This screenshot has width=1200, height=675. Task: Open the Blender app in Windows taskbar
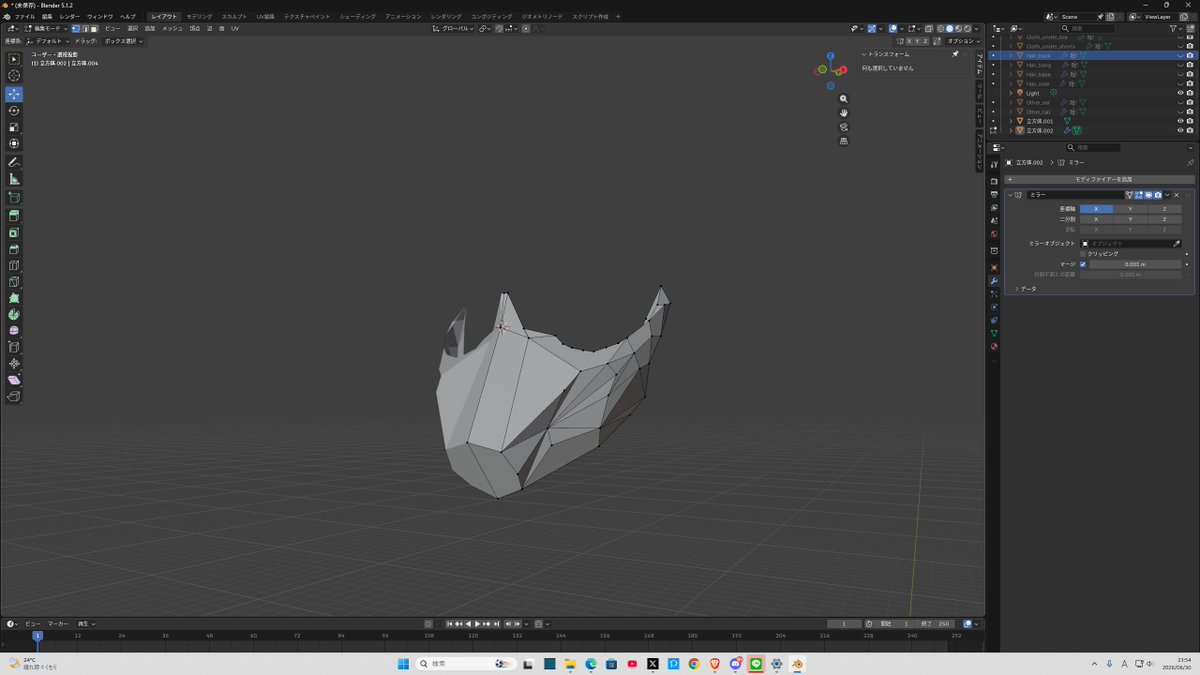pos(797,663)
